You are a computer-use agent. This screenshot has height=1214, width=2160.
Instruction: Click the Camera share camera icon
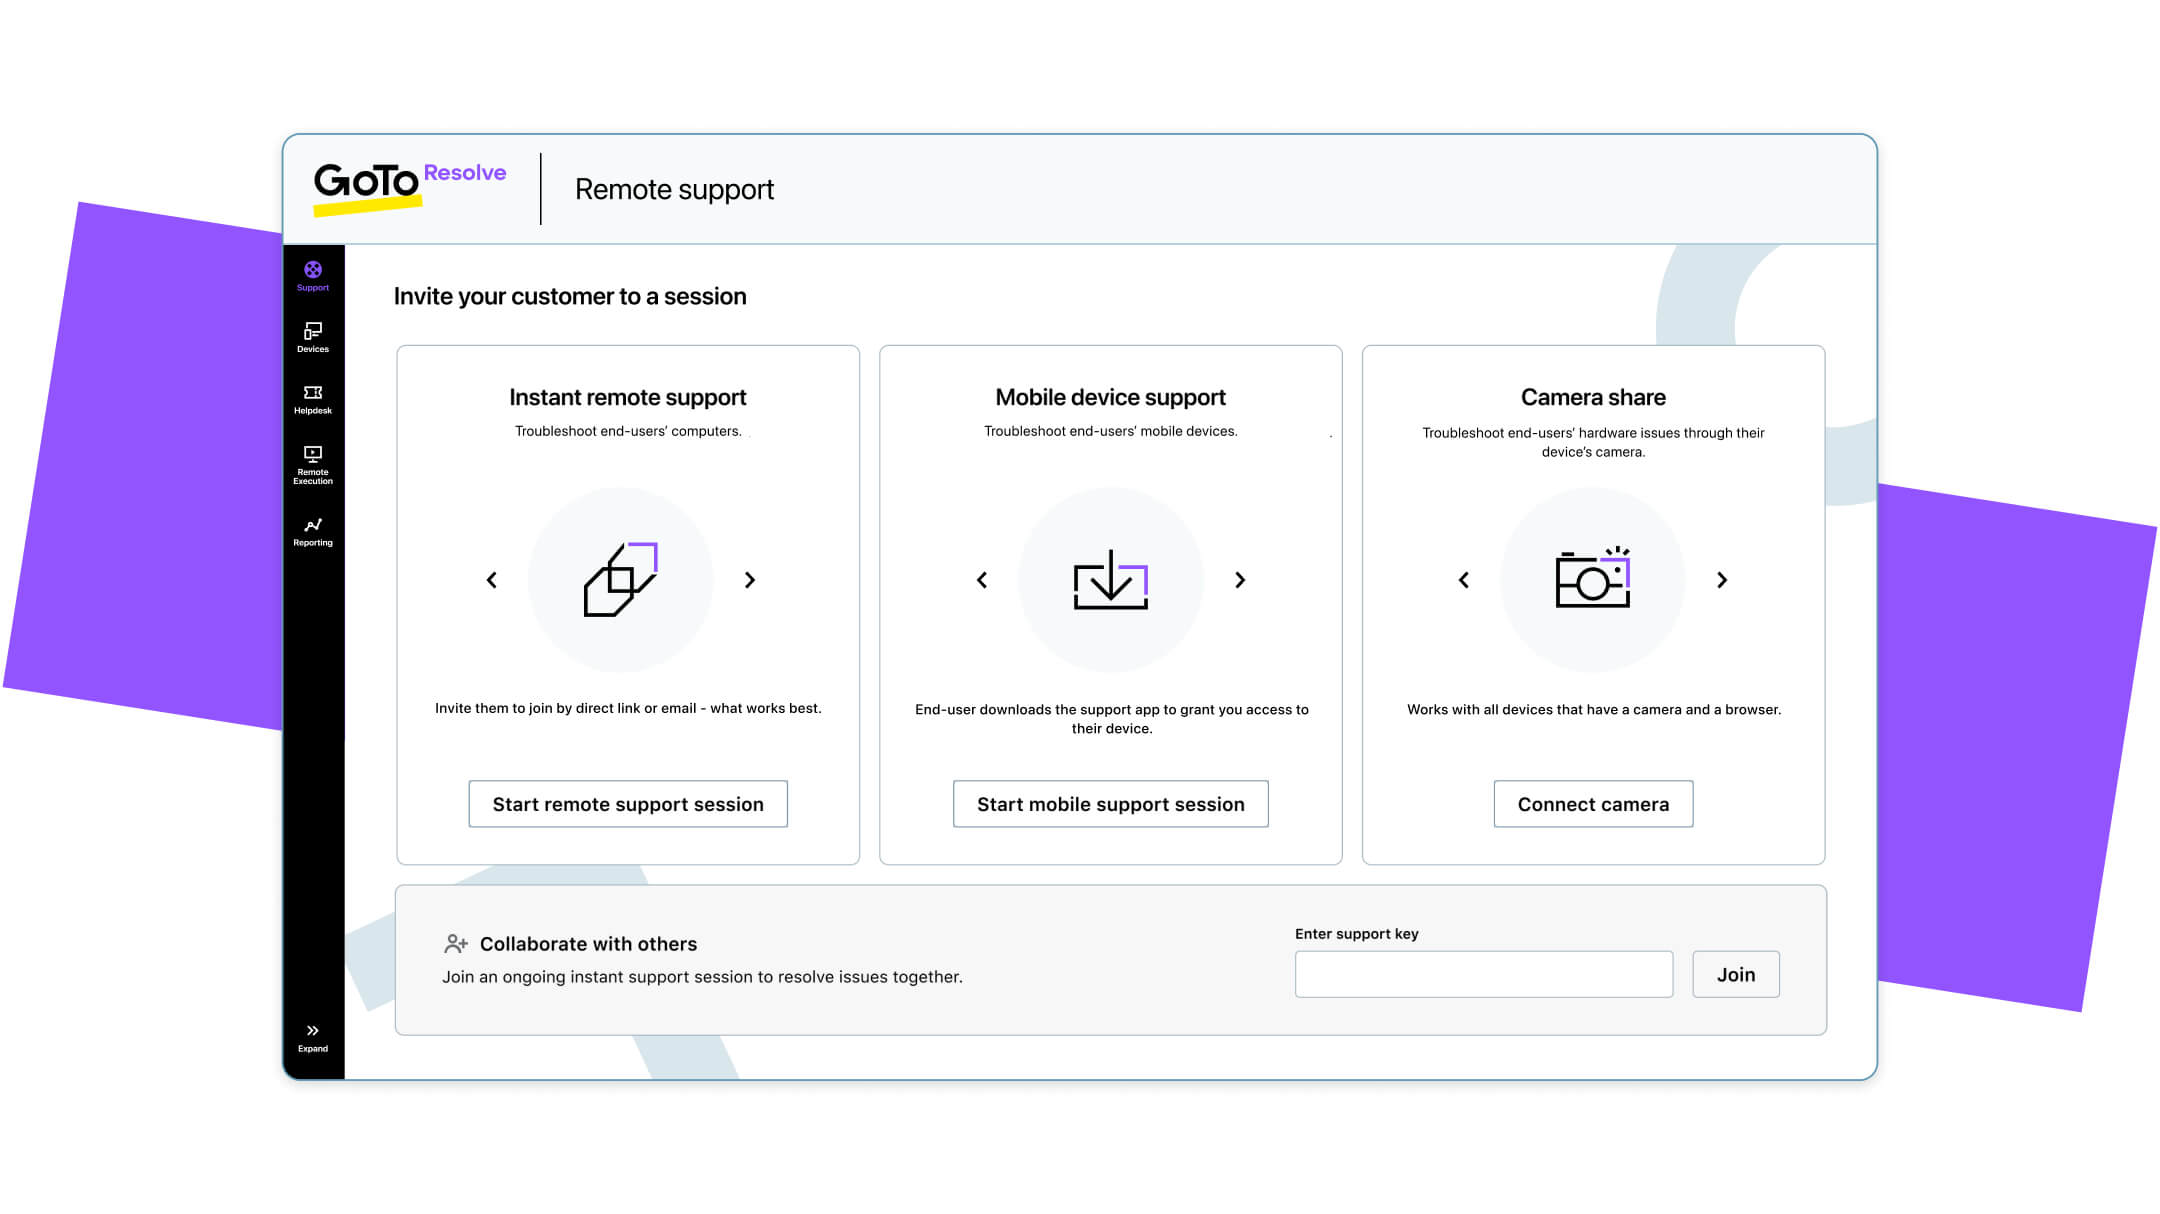[1593, 580]
